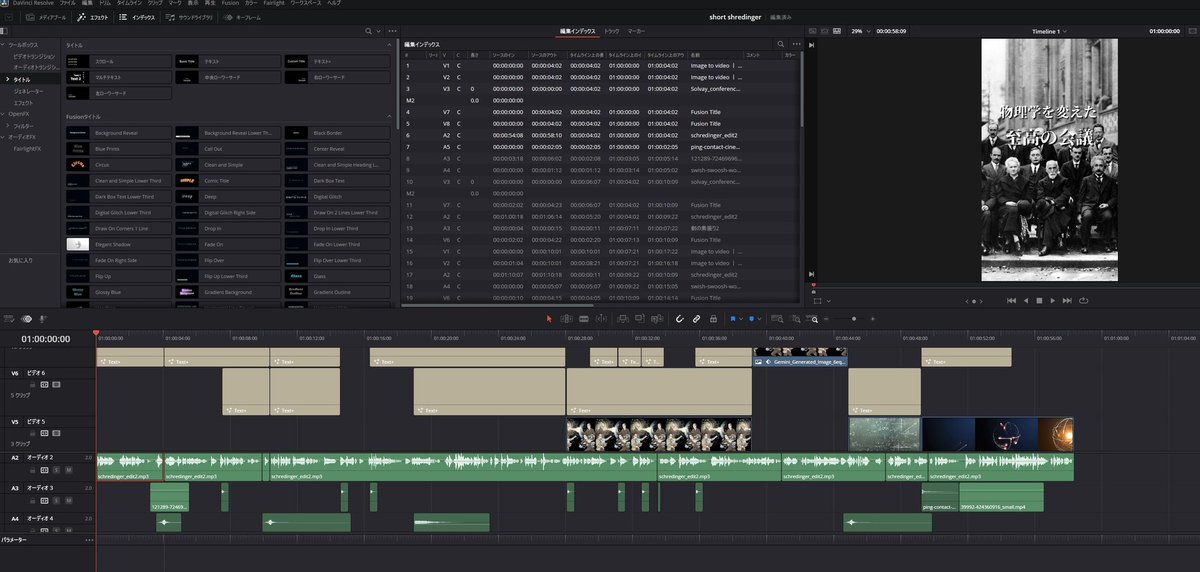Screen dimensions: 1200x572
Task: Click the red playhead on timeline ruler
Action: coord(96,334)
